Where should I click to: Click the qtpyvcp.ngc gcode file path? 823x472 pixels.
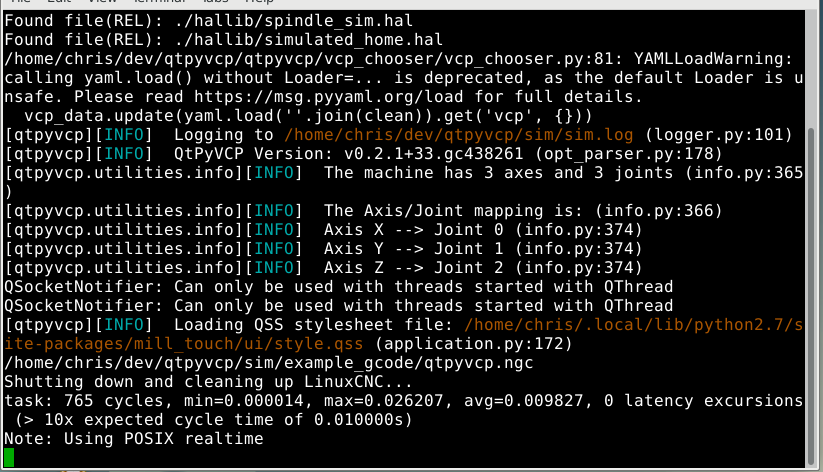(269, 363)
